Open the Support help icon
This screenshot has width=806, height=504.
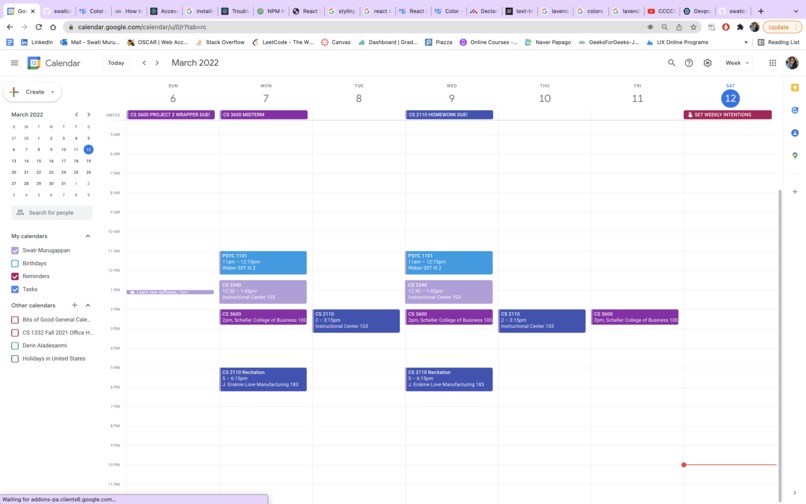pos(689,63)
